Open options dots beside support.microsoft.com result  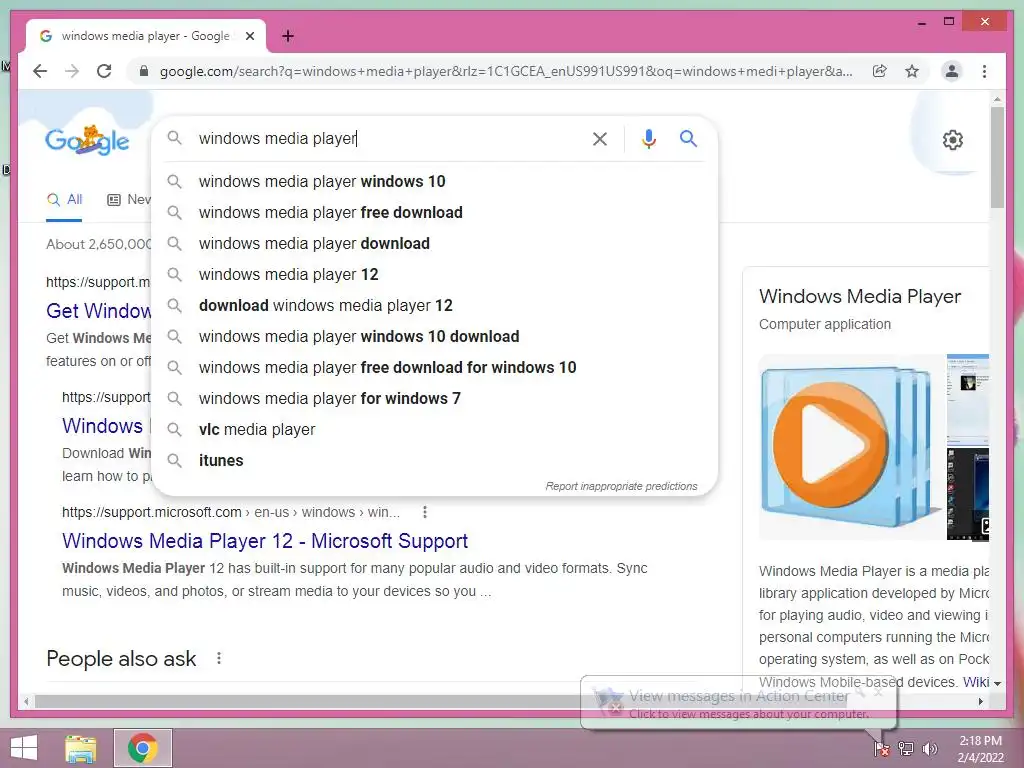(x=424, y=512)
